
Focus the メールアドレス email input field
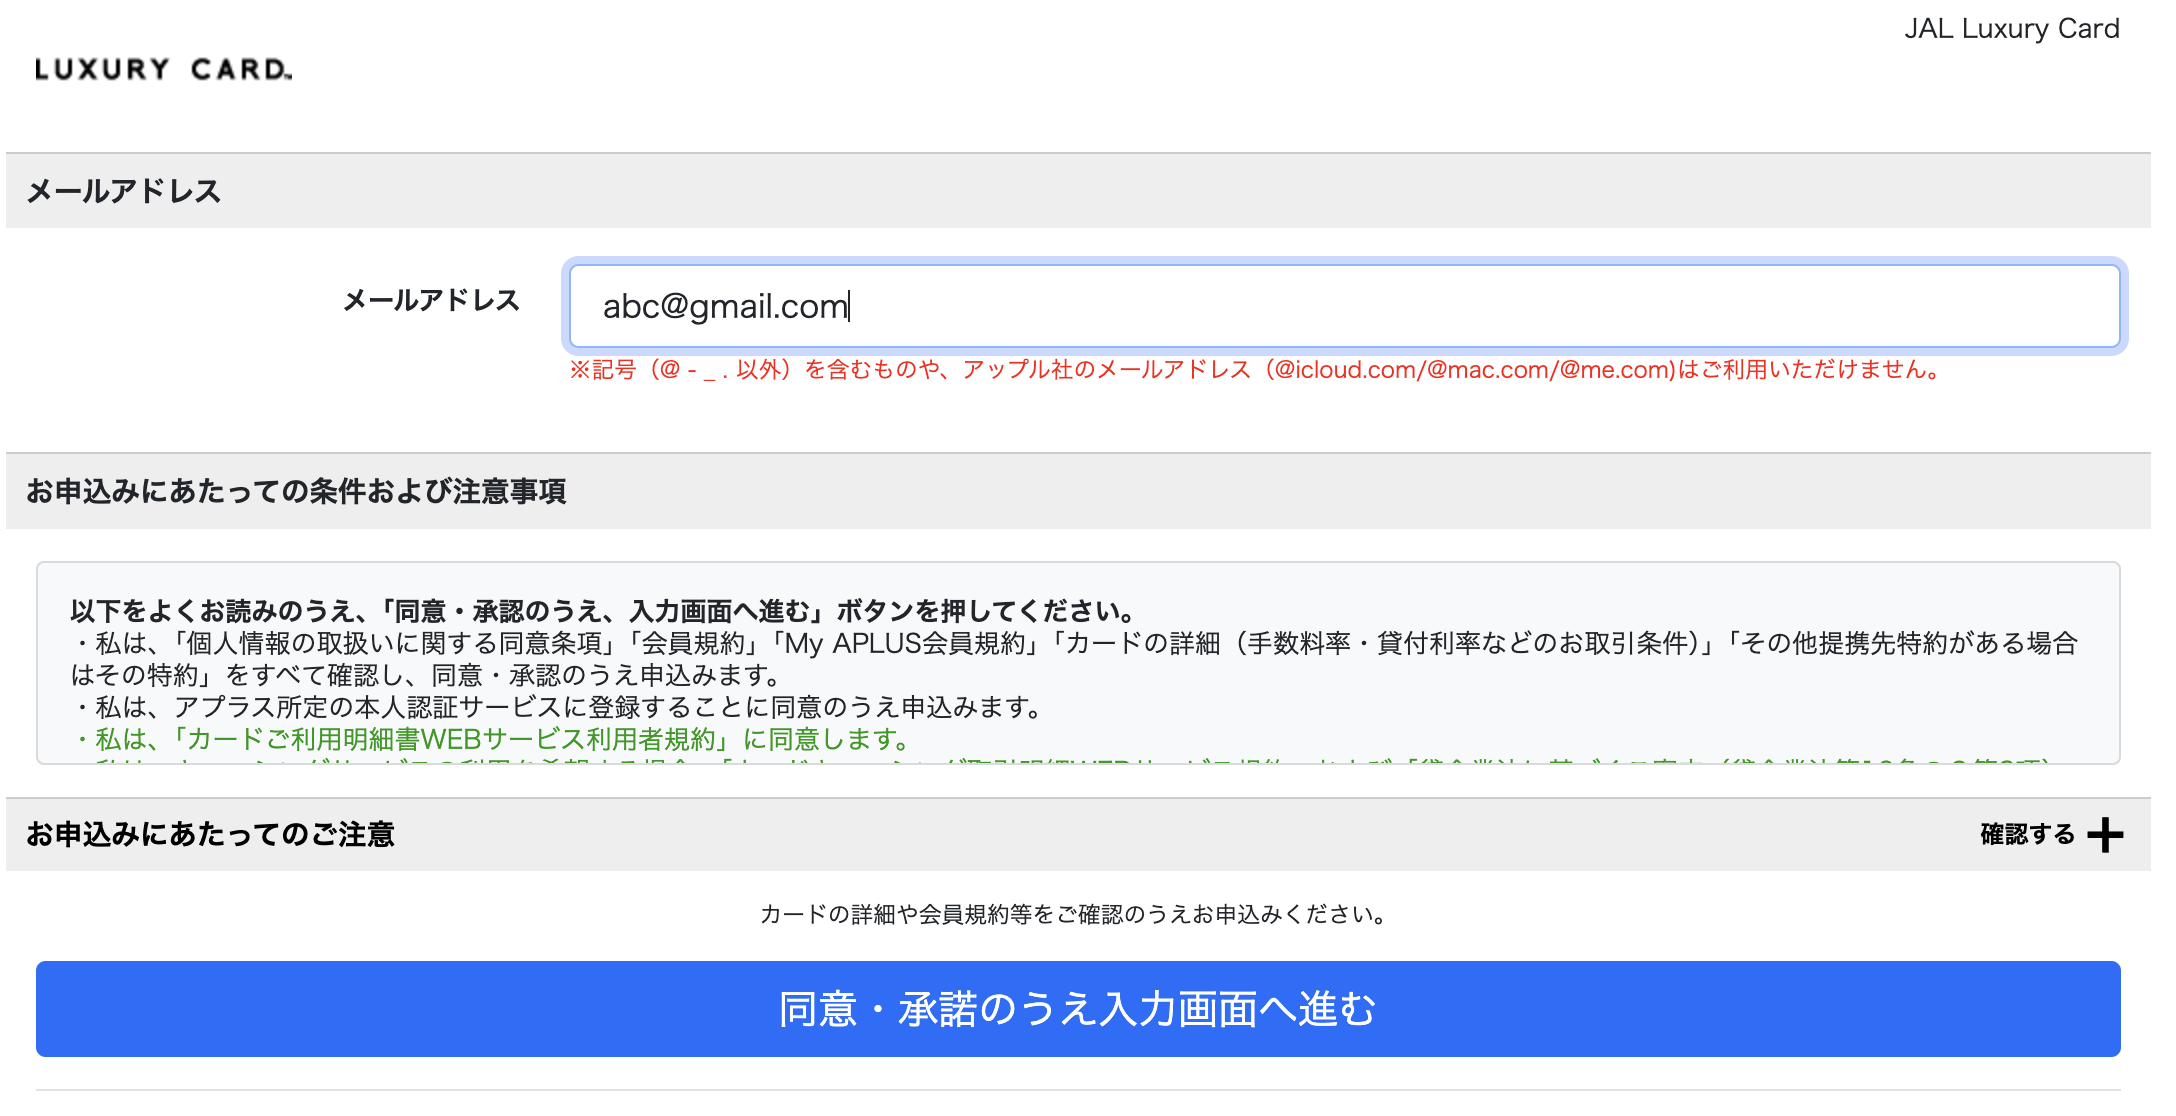click(x=1344, y=306)
